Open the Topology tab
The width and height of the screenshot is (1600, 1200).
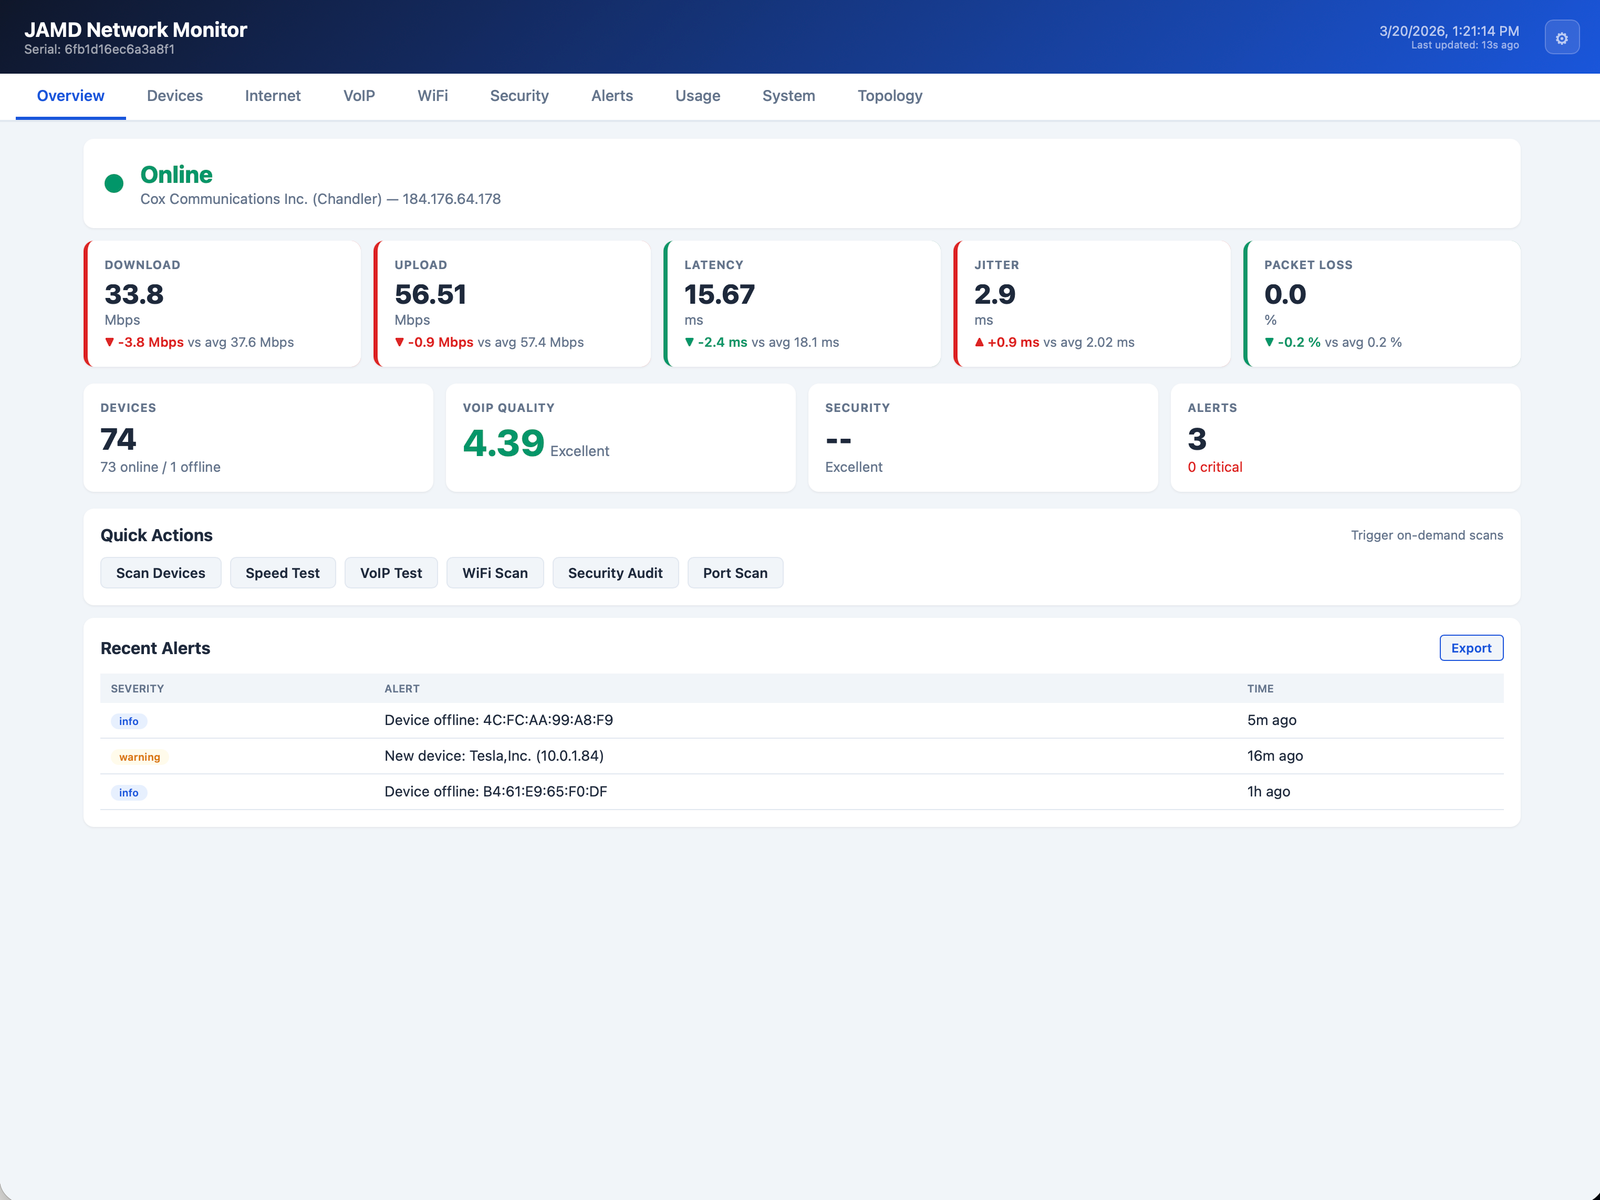(x=889, y=96)
